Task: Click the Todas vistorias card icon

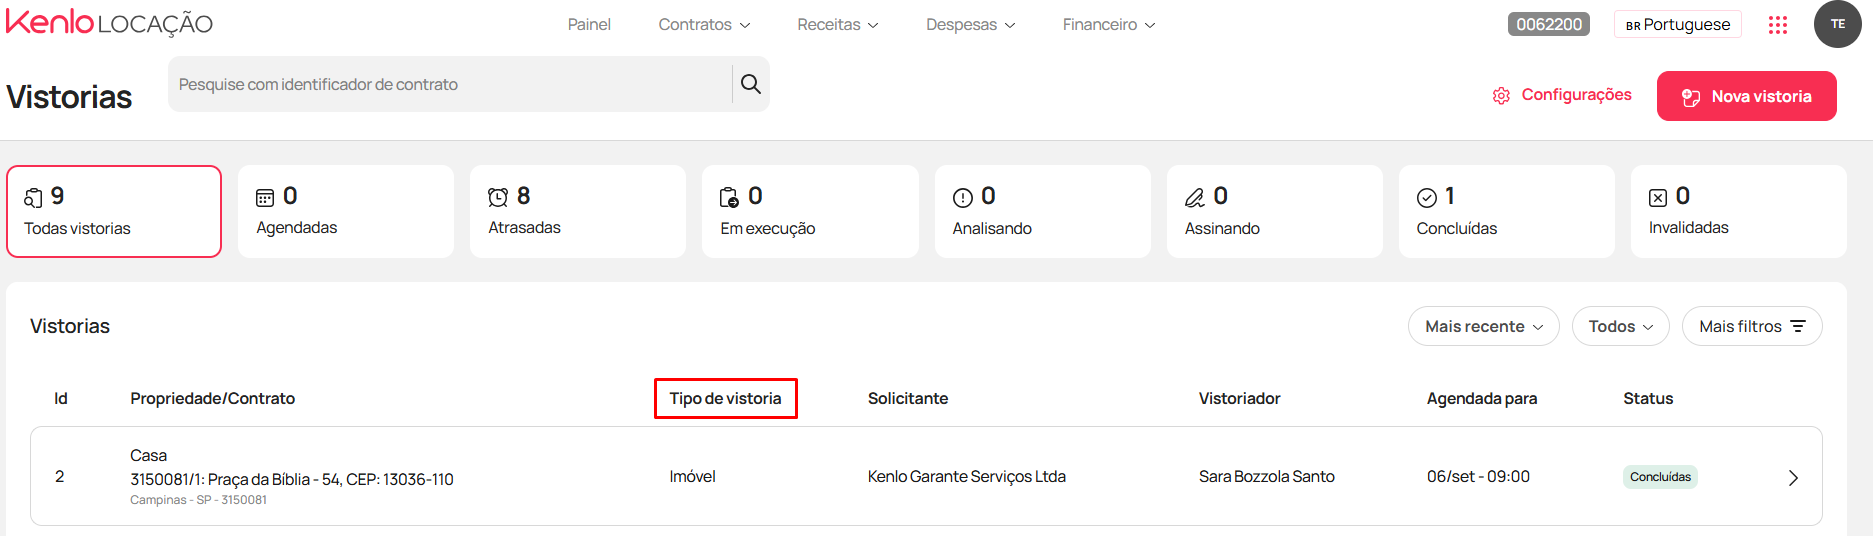Action: point(34,198)
